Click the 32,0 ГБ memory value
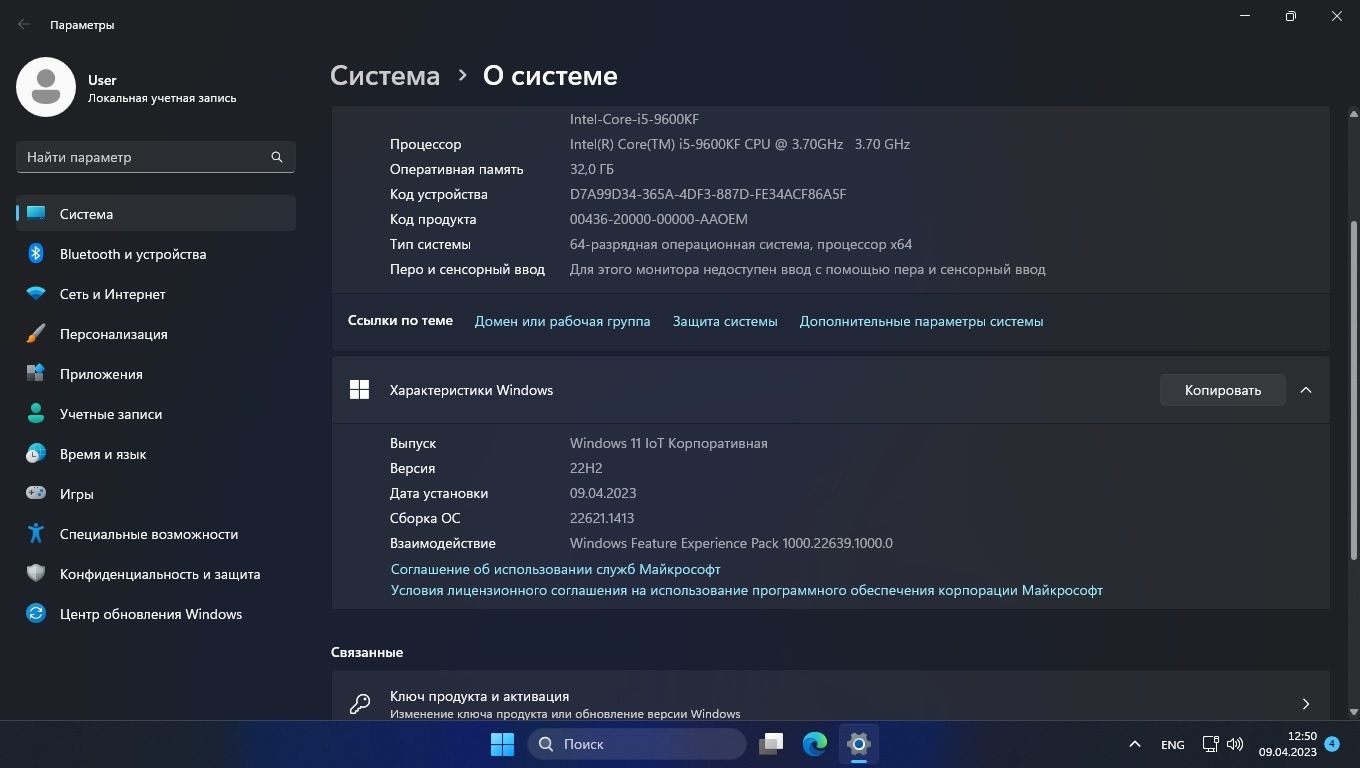This screenshot has height=768, width=1360. [592, 169]
